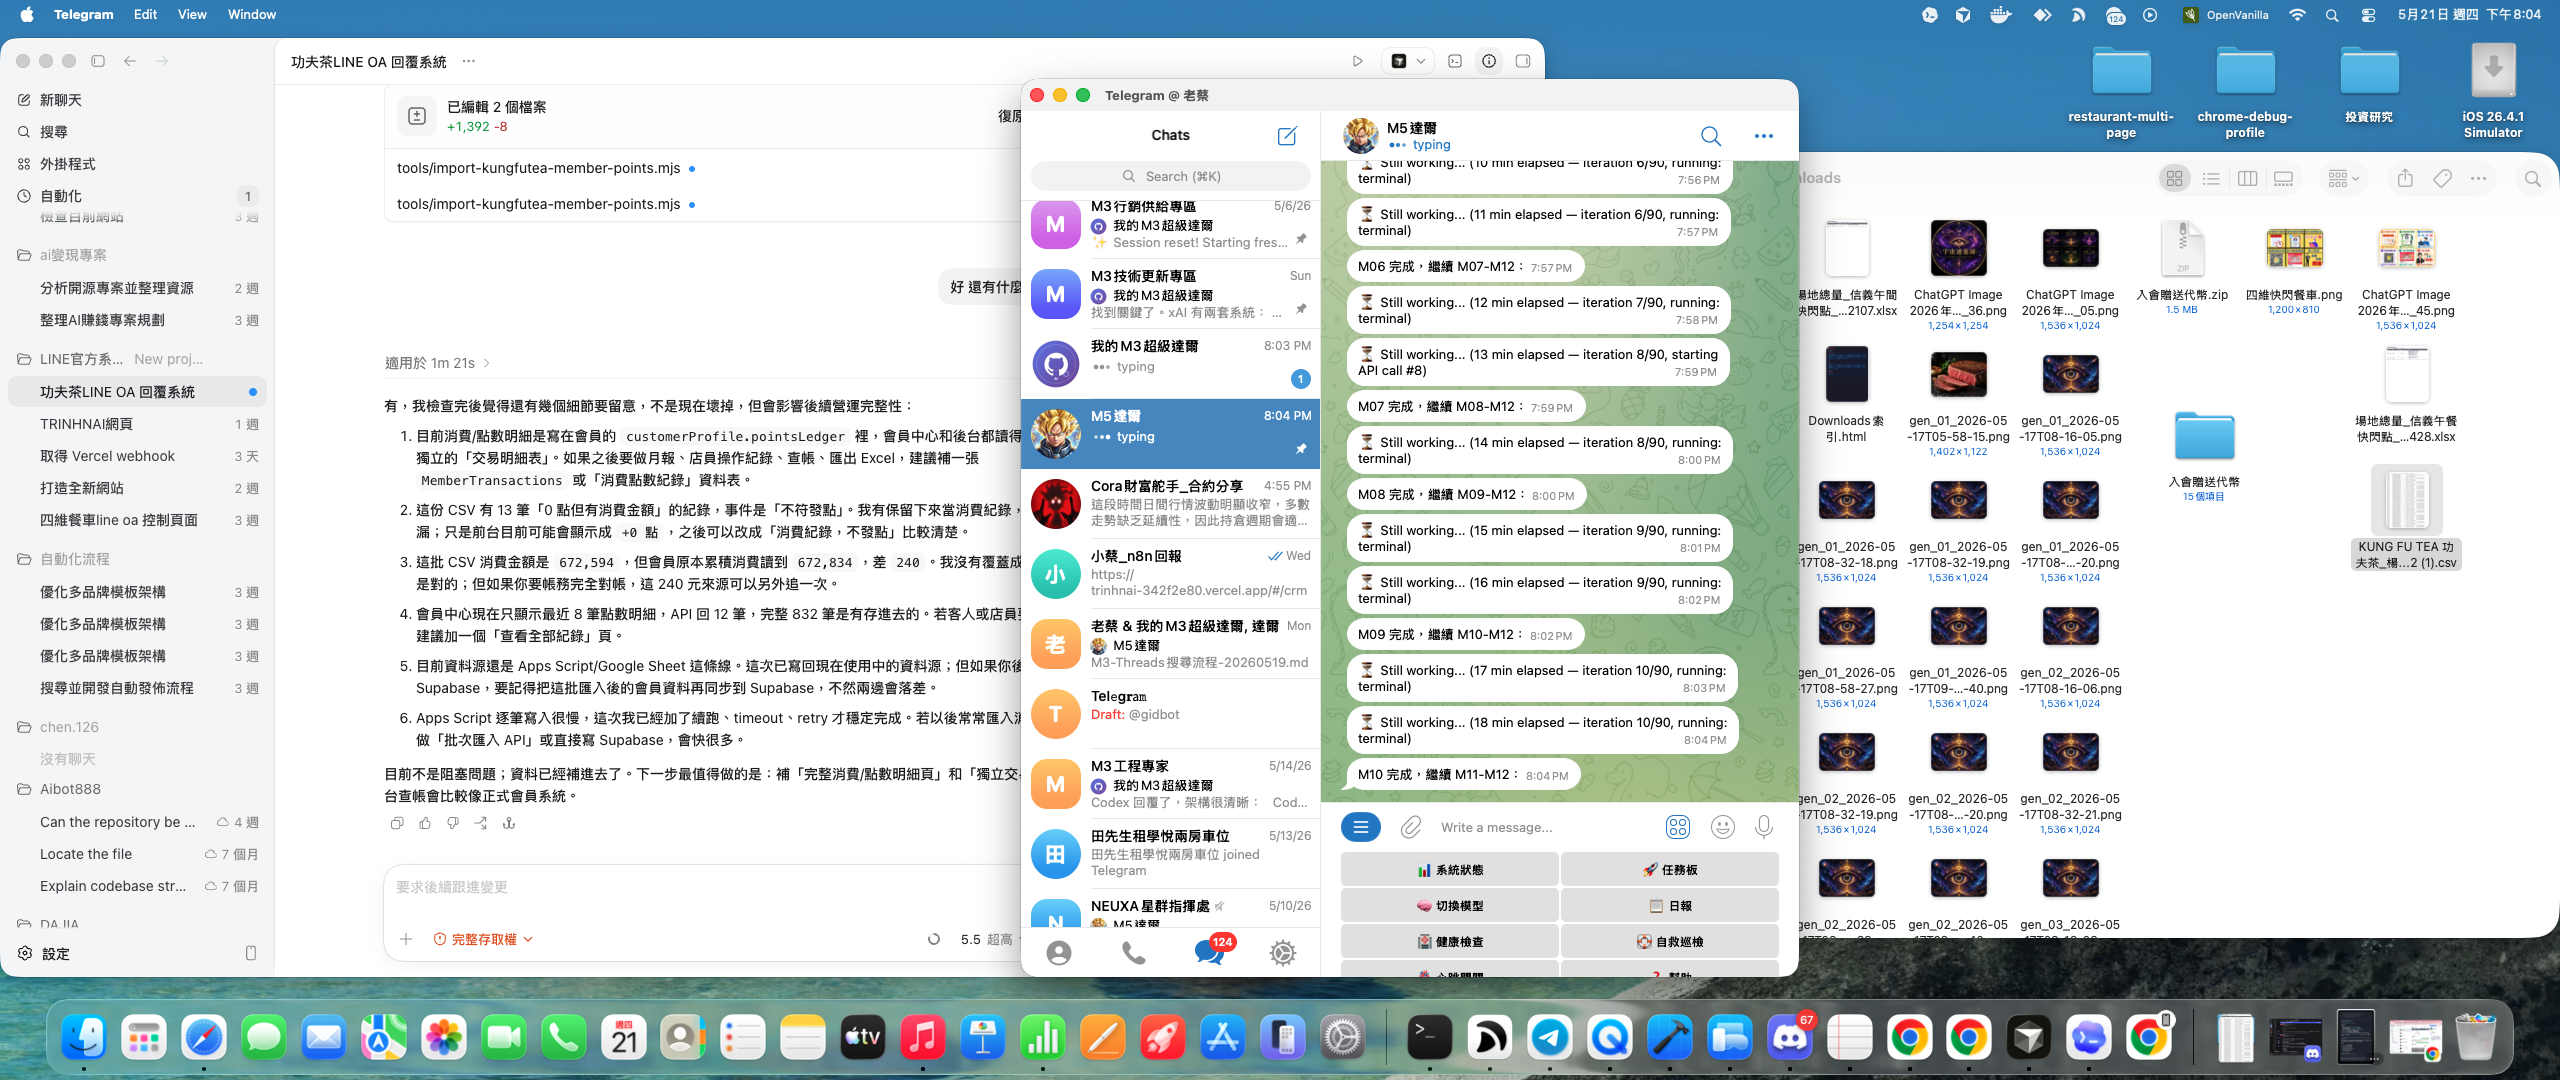
Task: Click the 任務板 bot button
Action: [x=1670, y=870]
